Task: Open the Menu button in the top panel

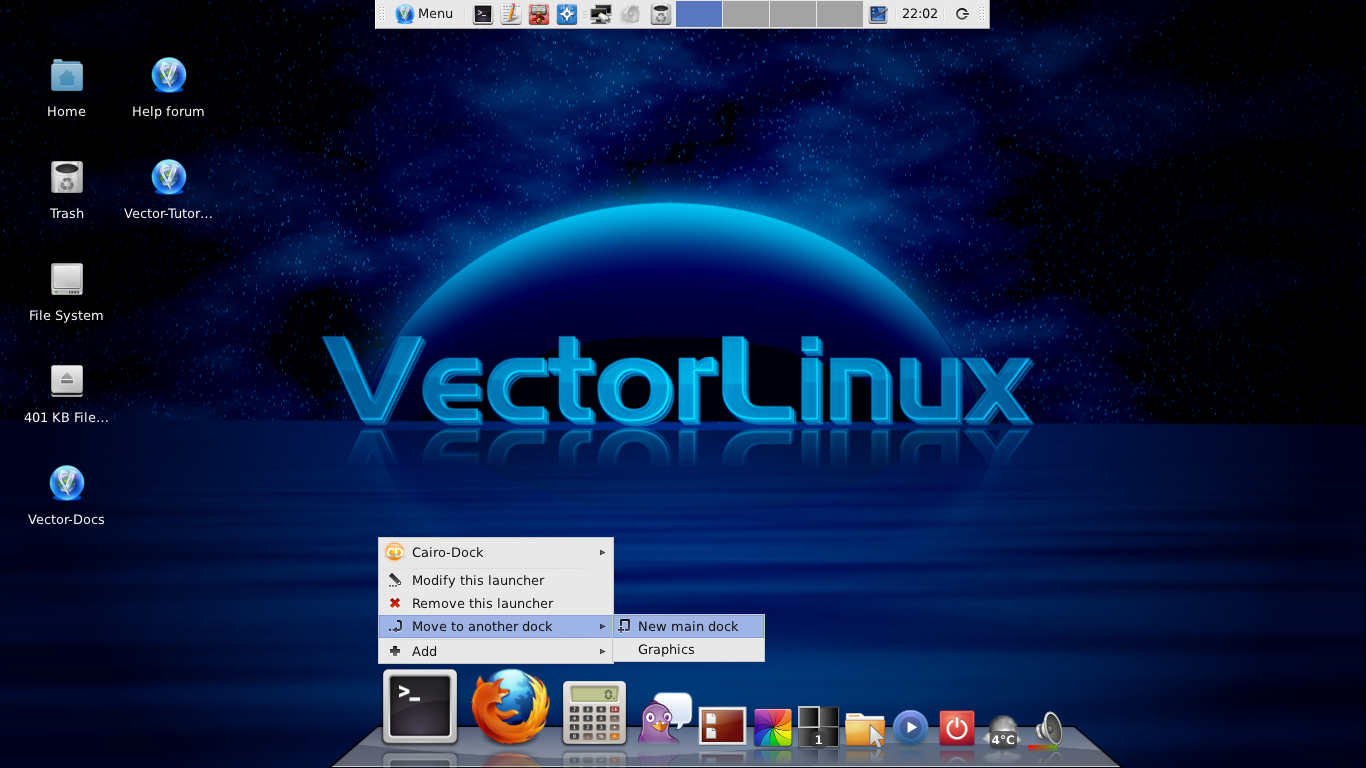Action: coord(425,14)
